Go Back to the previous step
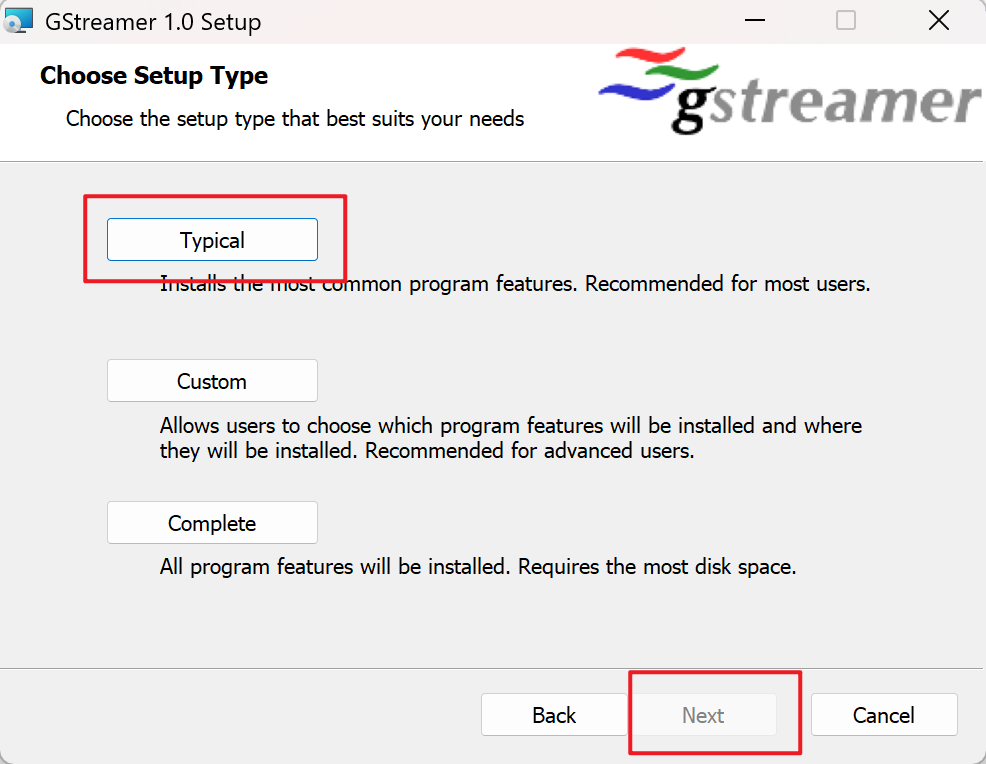This screenshot has height=764, width=986. pyautogui.click(x=553, y=715)
